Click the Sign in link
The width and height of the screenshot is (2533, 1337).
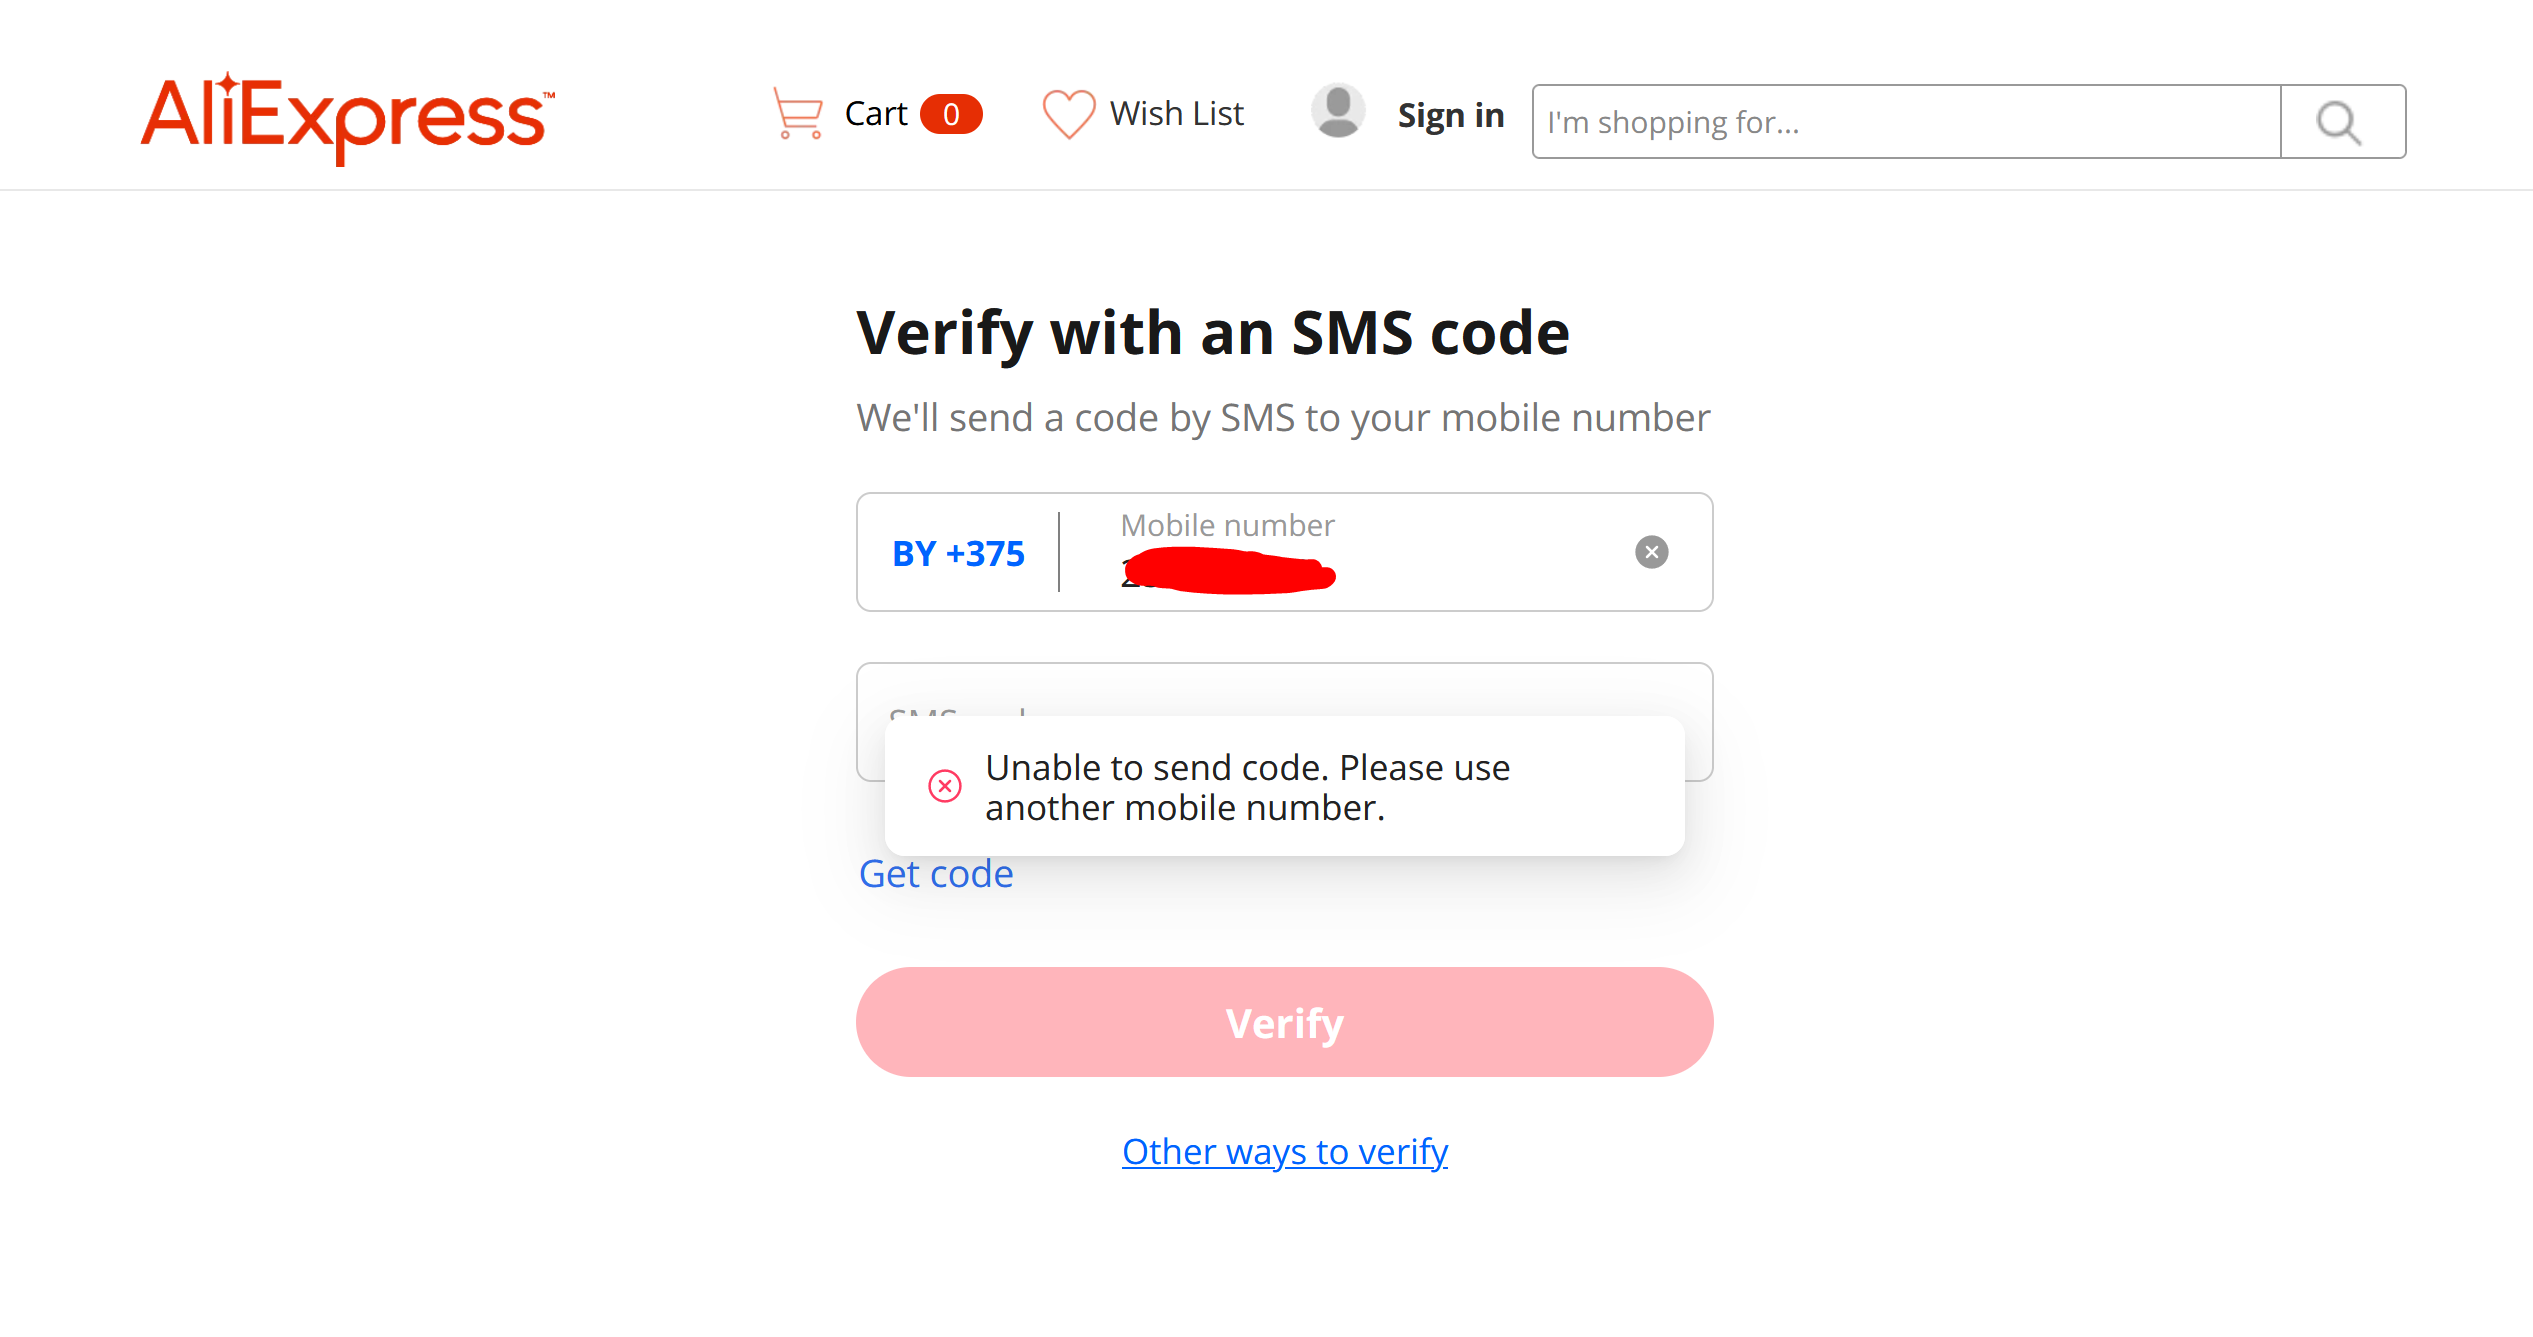tap(1450, 115)
